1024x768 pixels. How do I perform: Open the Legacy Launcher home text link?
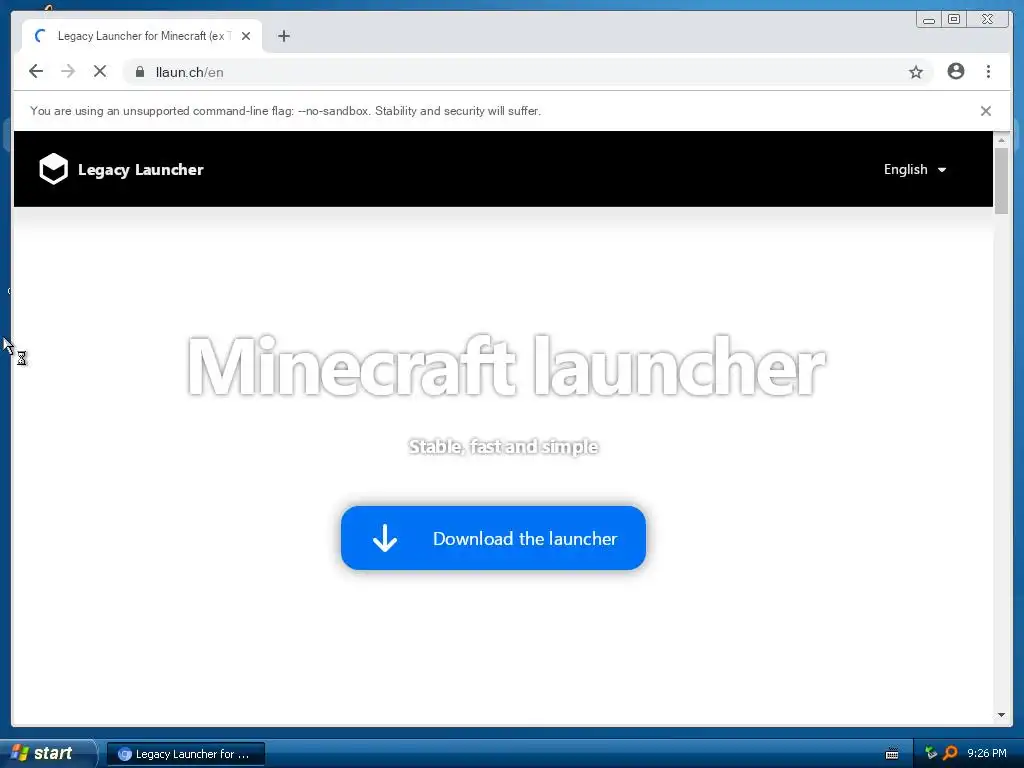coord(140,170)
